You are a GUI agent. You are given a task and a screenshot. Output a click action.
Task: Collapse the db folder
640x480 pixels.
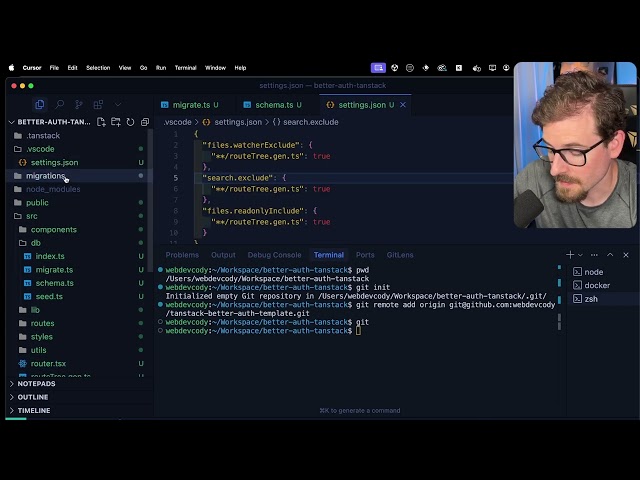79,243
